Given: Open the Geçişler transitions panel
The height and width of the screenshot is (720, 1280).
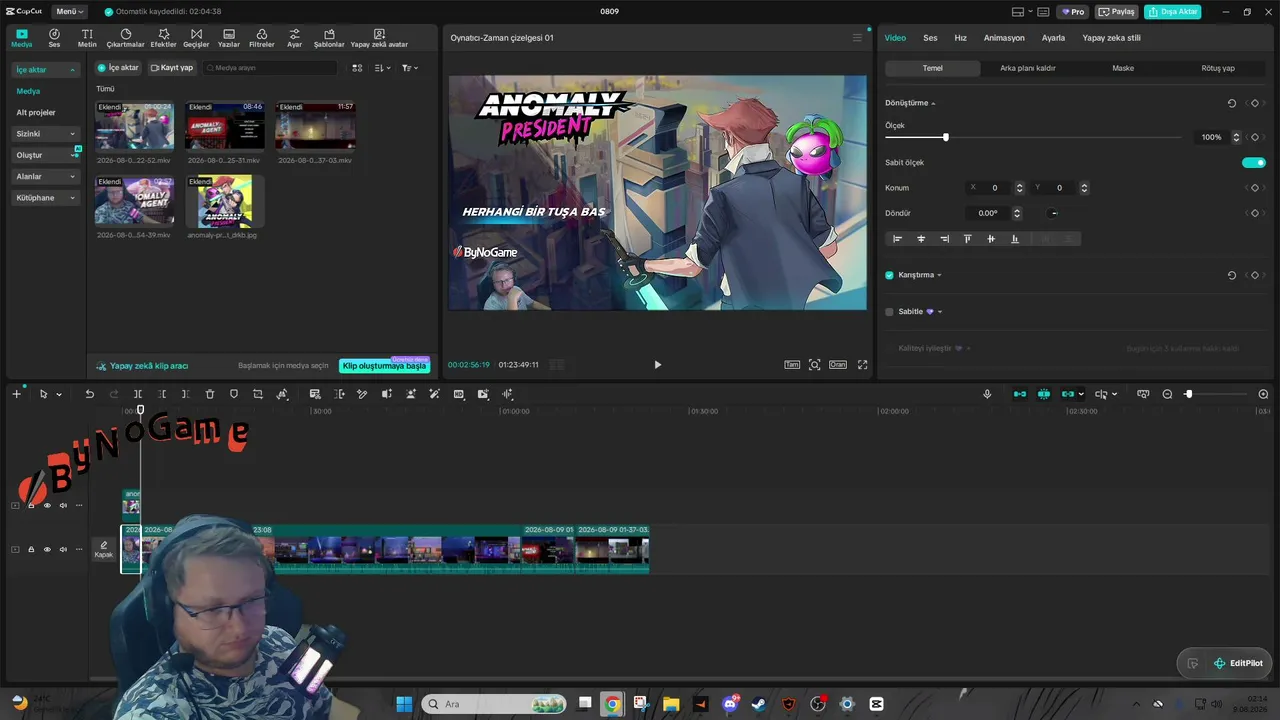Looking at the screenshot, I should (x=196, y=38).
